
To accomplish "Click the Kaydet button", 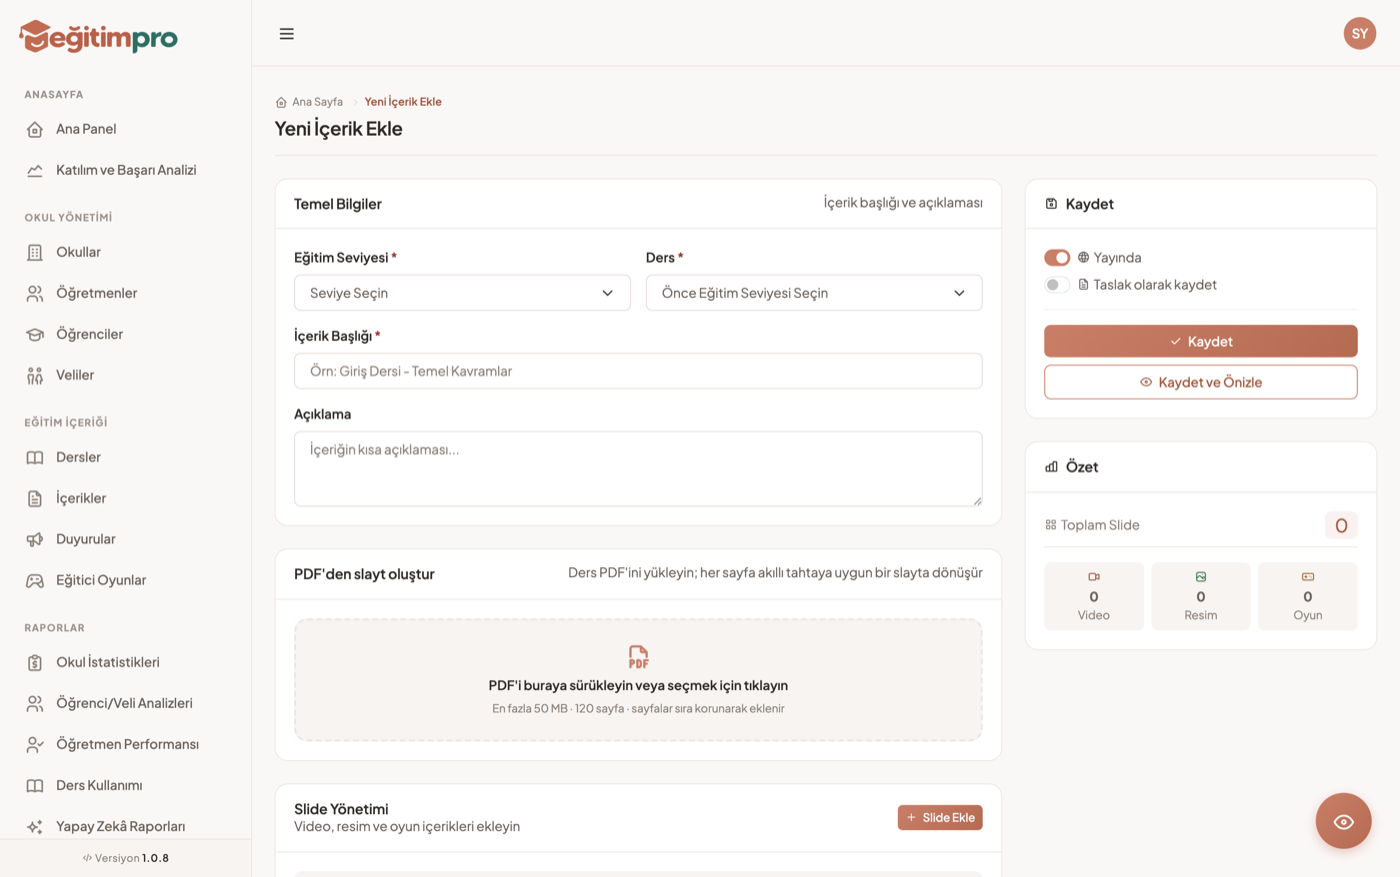I will 1200,341.
